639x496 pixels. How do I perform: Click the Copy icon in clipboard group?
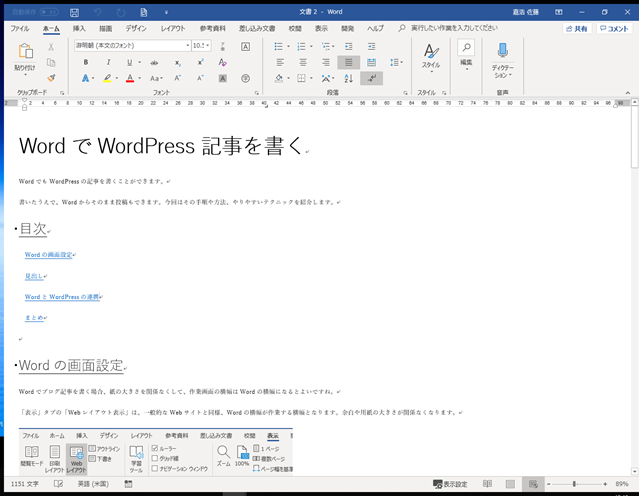51,62
